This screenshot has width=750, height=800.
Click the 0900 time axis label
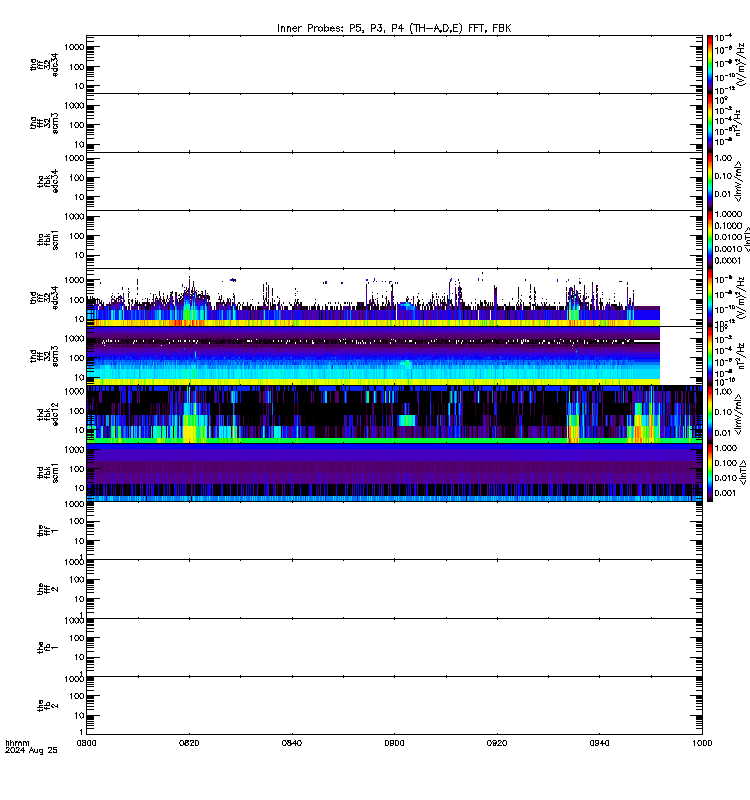pyautogui.click(x=394, y=743)
